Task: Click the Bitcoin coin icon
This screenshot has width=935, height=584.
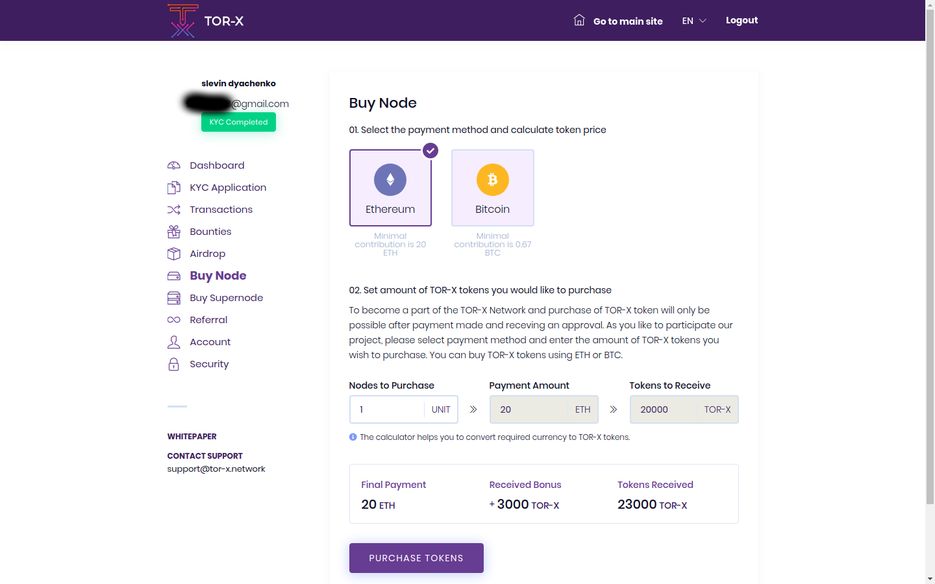Action: pos(493,180)
